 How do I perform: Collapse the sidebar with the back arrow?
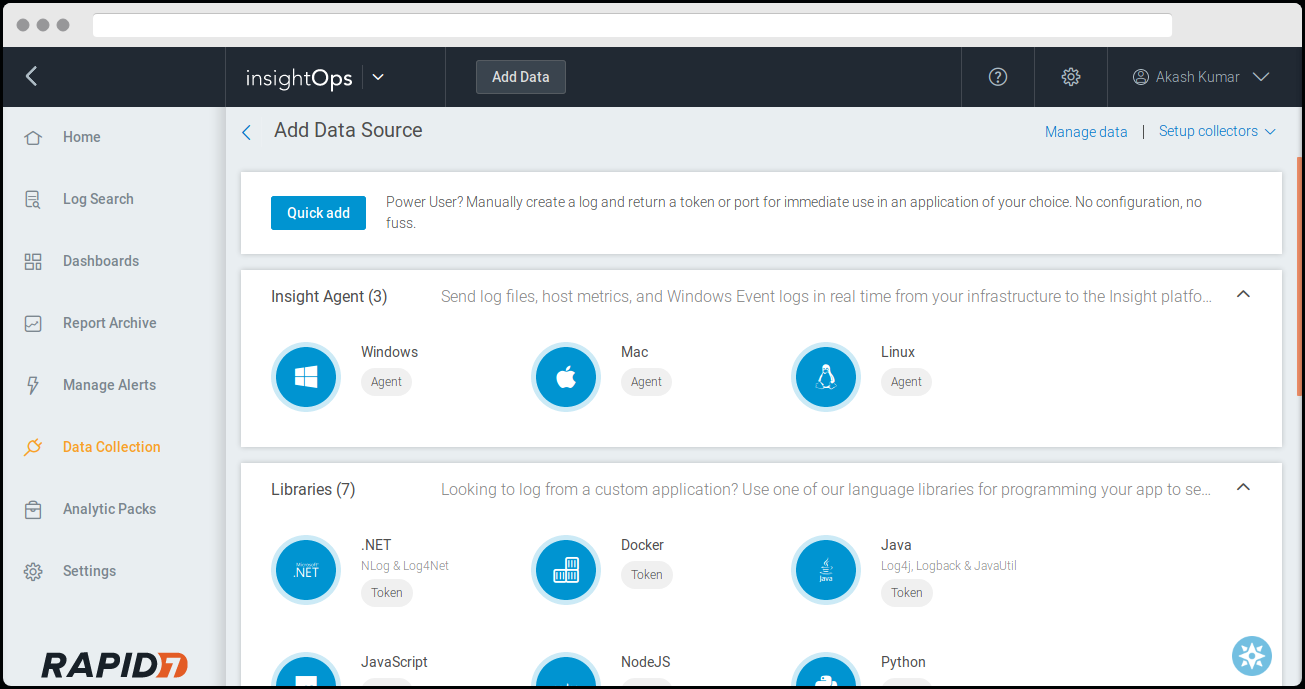pyautogui.click(x=31, y=76)
